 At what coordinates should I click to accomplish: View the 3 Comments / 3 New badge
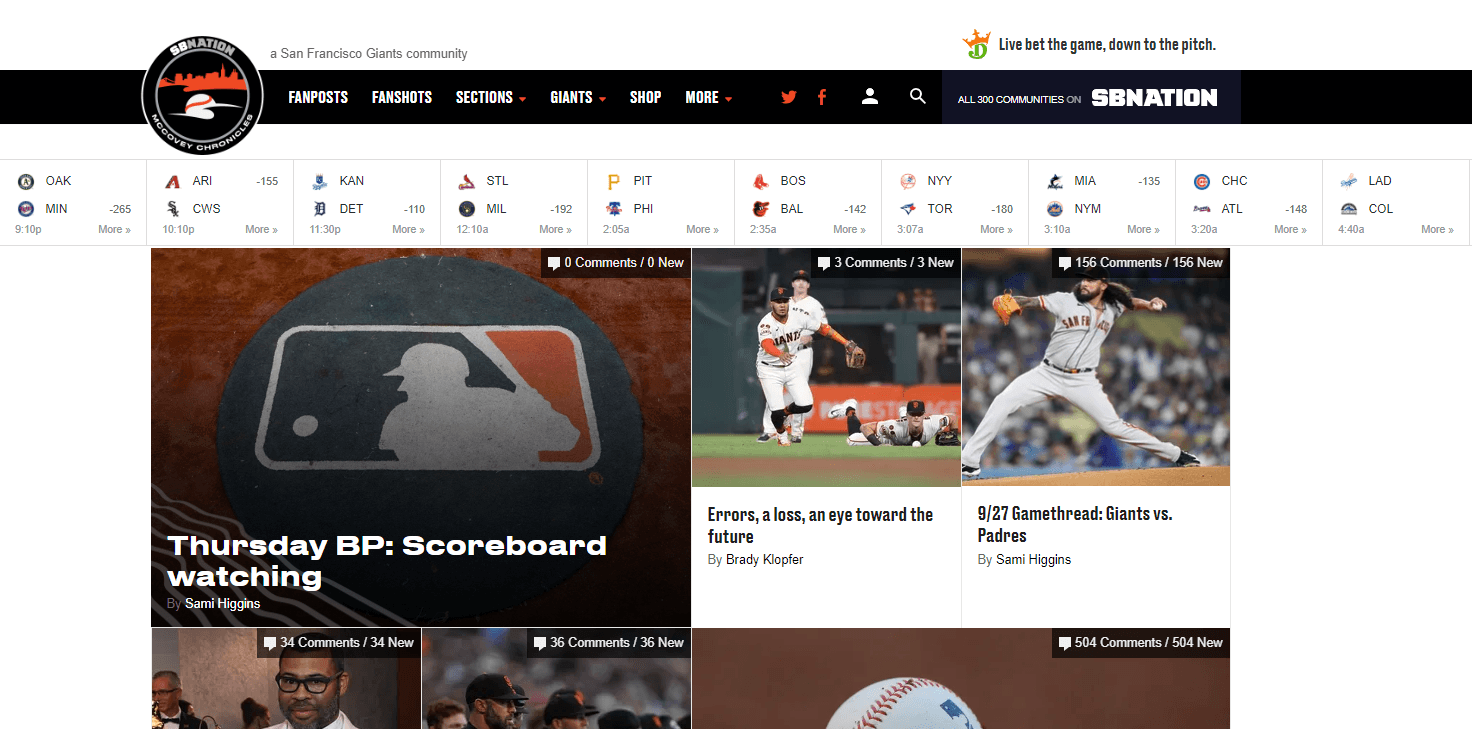click(886, 263)
